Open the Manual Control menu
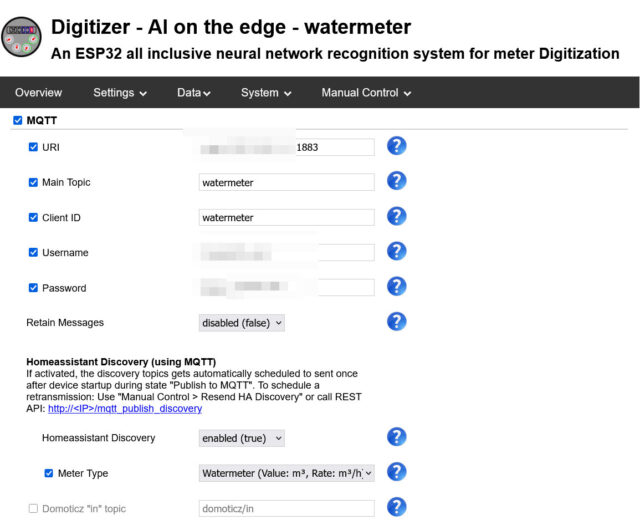 [365, 93]
